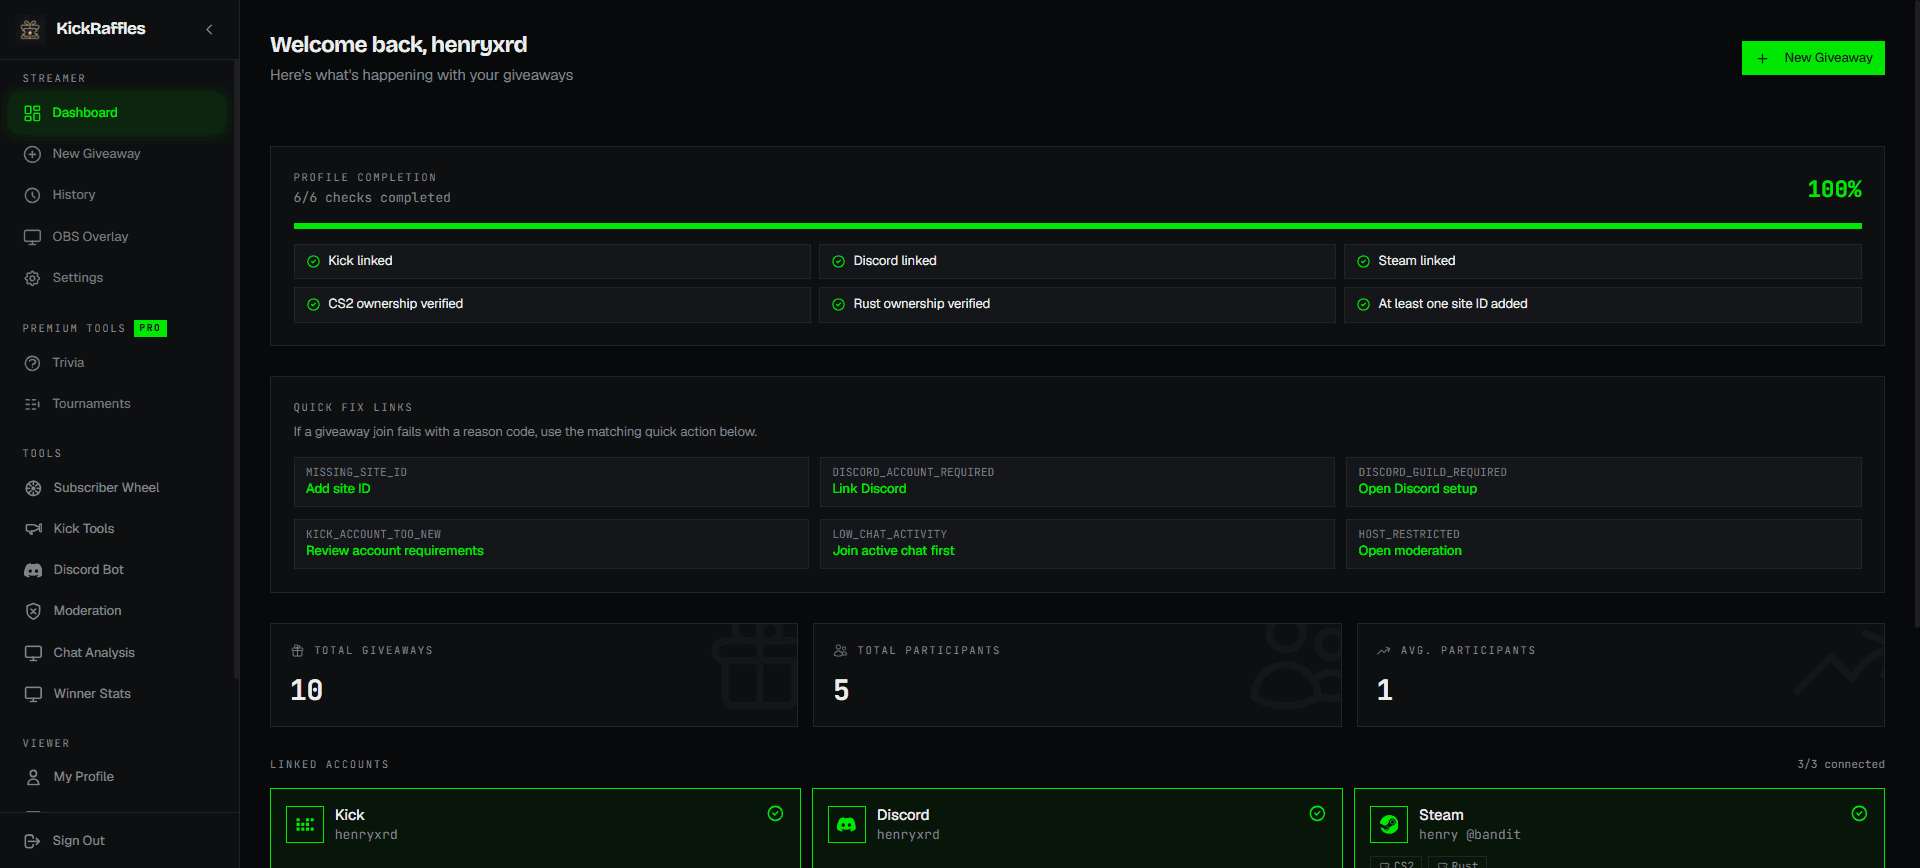Click the Kick card connected checkmark
Image resolution: width=1920 pixels, height=868 pixels.
click(775, 814)
